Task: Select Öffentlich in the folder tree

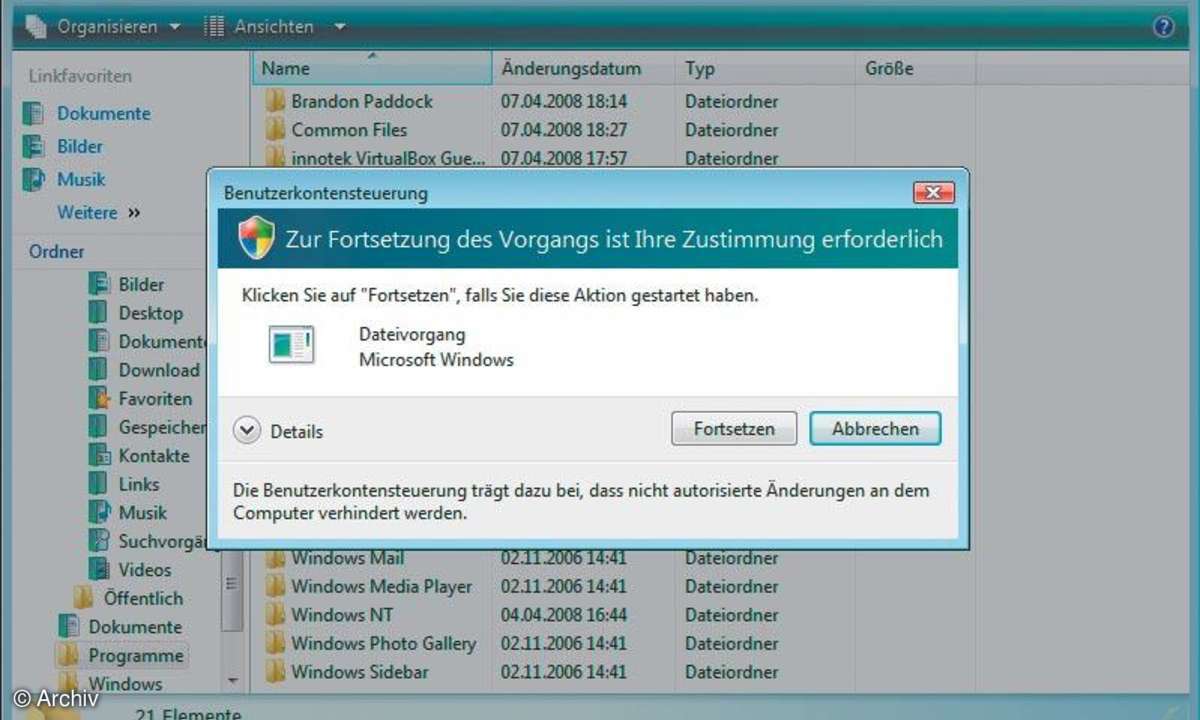Action: point(143,598)
